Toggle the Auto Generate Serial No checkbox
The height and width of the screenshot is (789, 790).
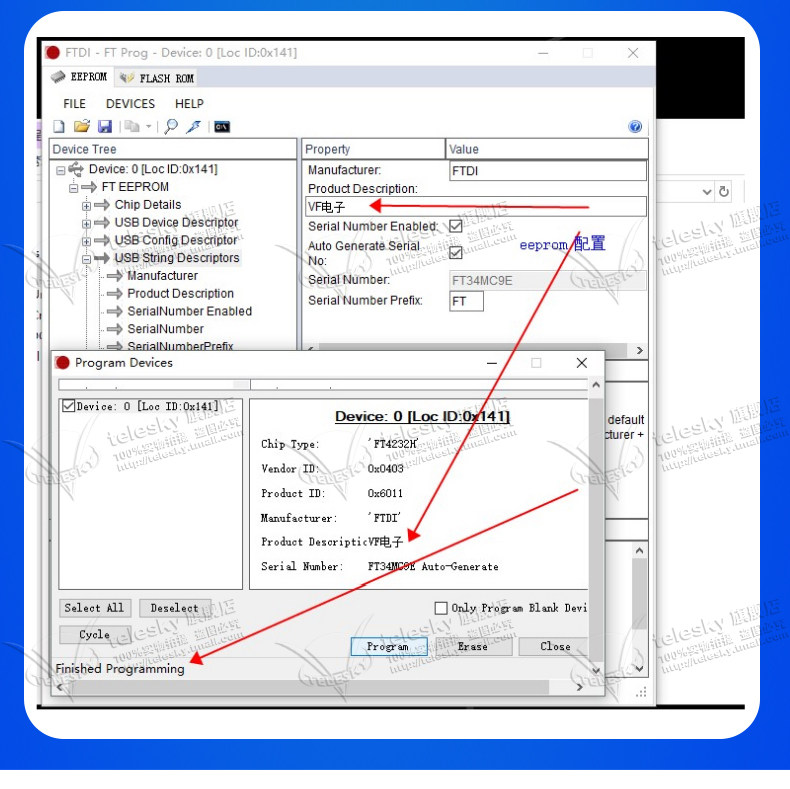[x=455, y=252]
